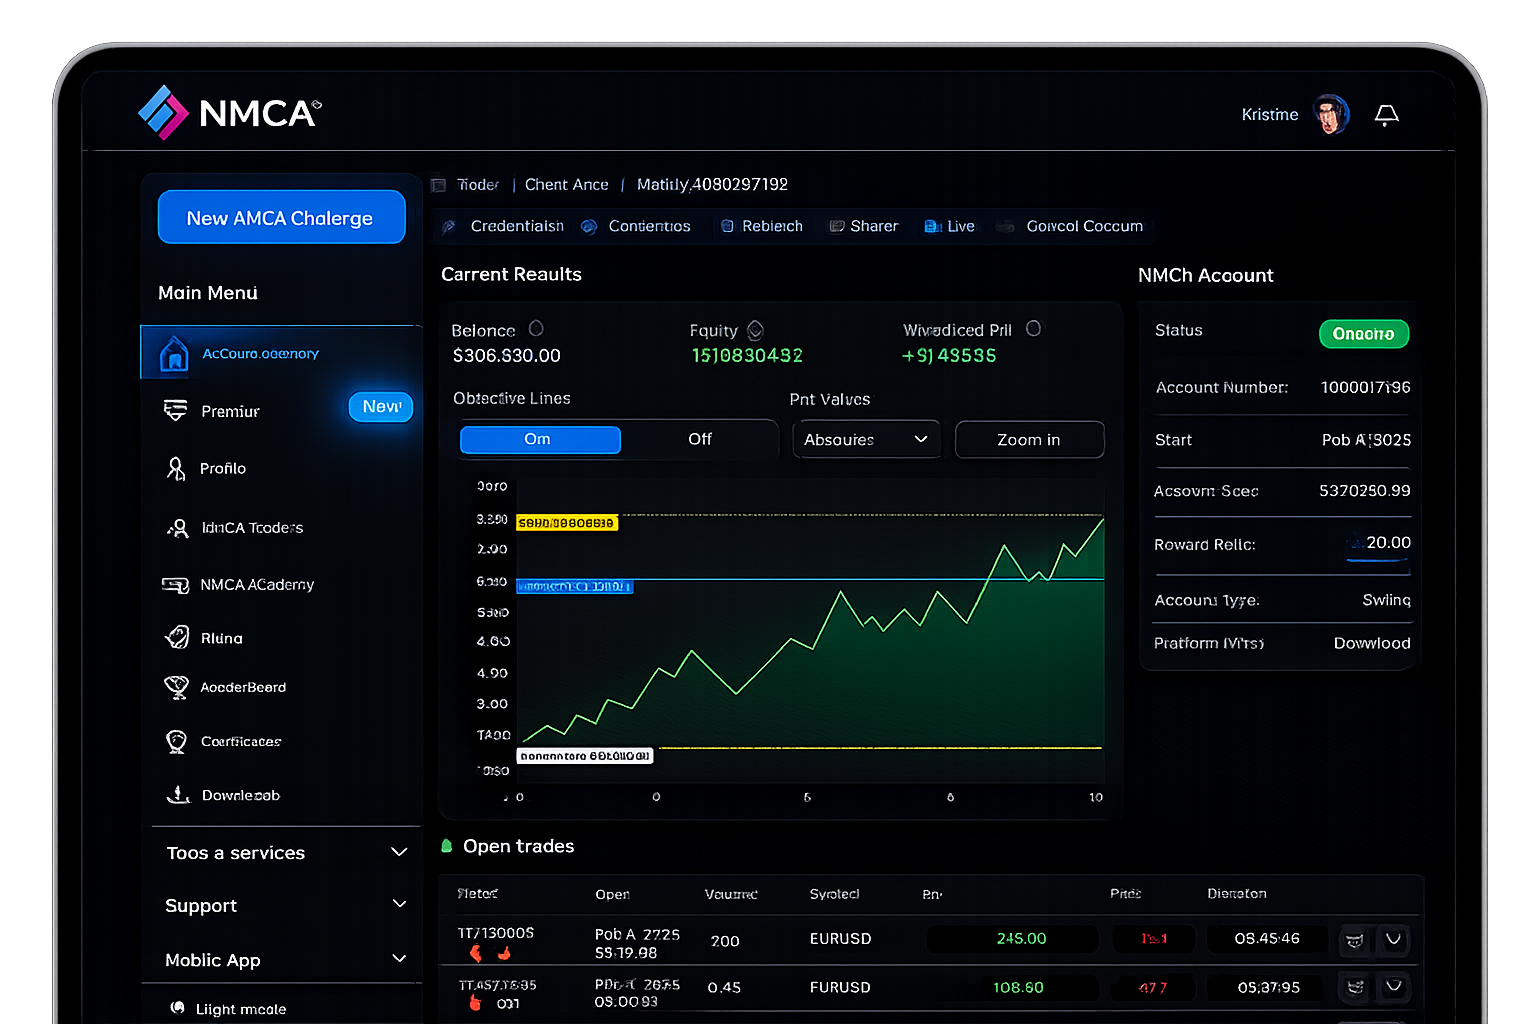This screenshot has height=1024, width=1536.
Task: Click the Reward Ratio 20.00 value bar
Action: pos(1378,544)
